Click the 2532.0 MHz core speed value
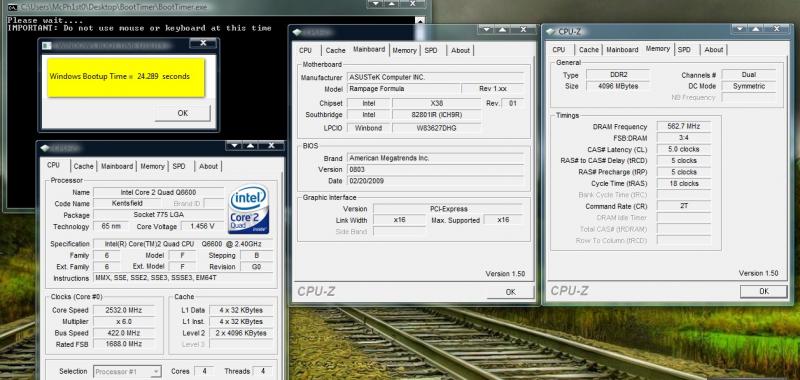 pos(124,310)
